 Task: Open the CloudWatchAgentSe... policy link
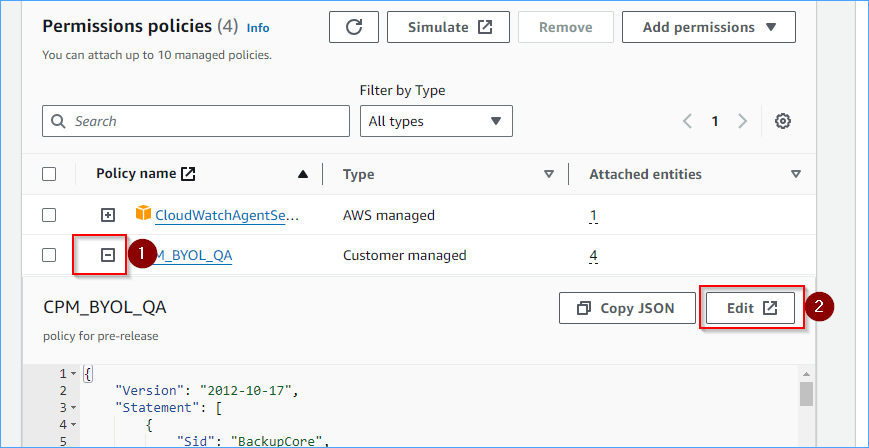pyautogui.click(x=227, y=215)
